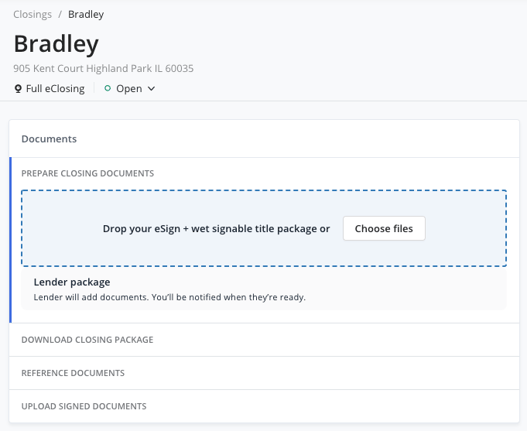Click the Choose files button
This screenshot has width=527, height=431.
tap(384, 229)
